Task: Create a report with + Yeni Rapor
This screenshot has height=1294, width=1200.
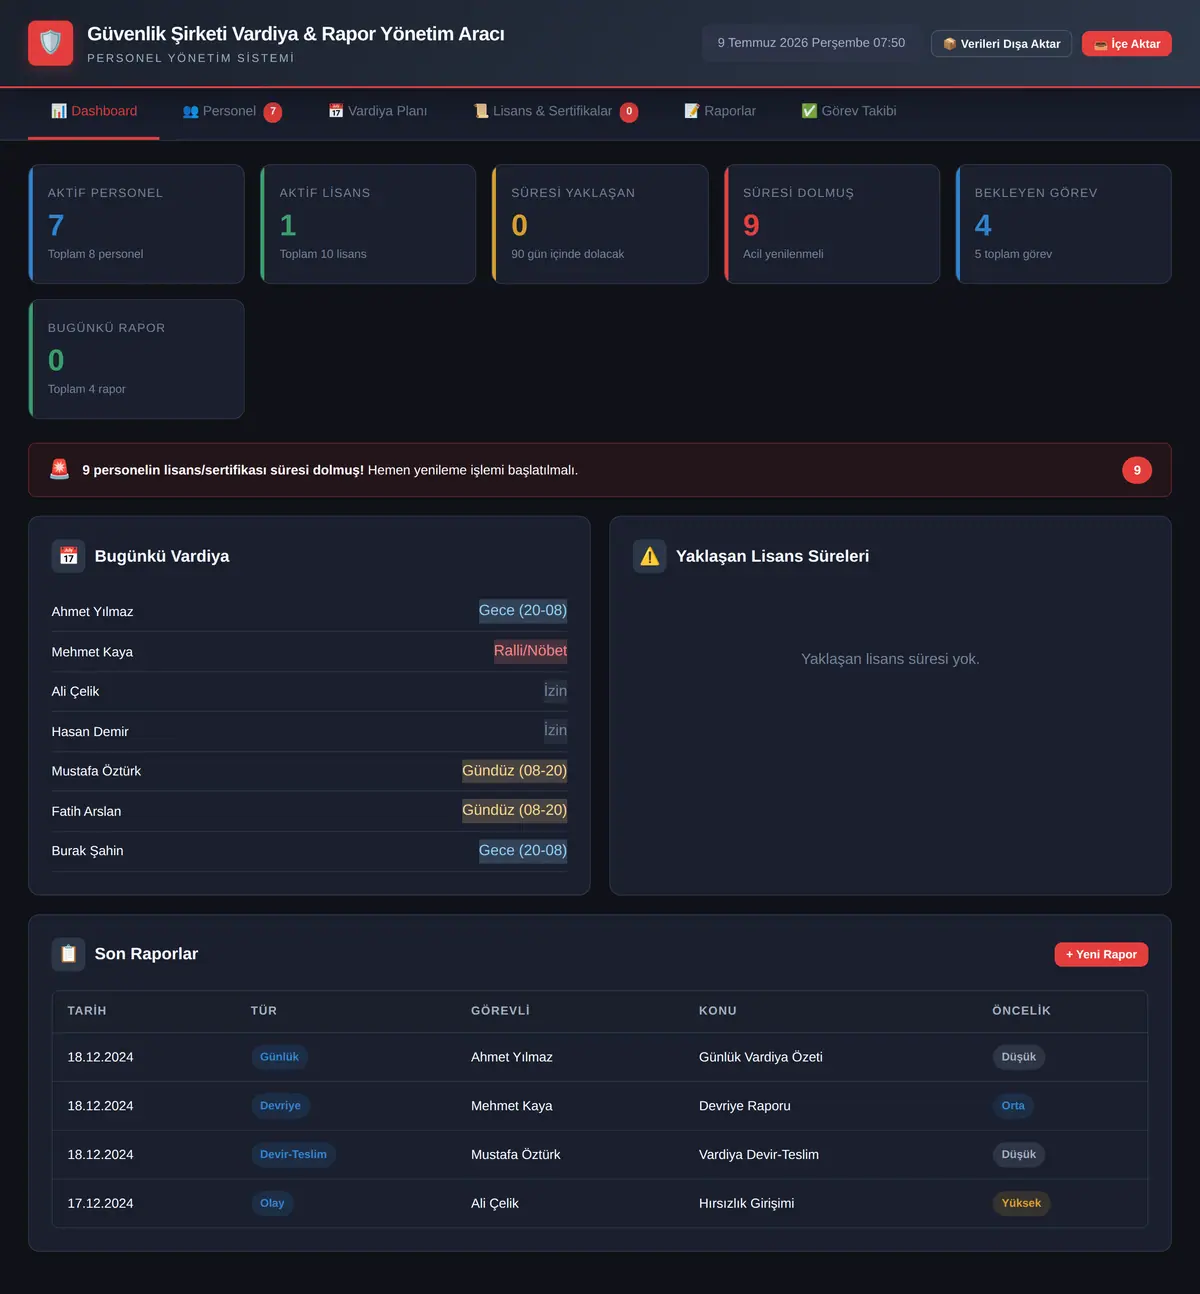Action: tap(1101, 954)
